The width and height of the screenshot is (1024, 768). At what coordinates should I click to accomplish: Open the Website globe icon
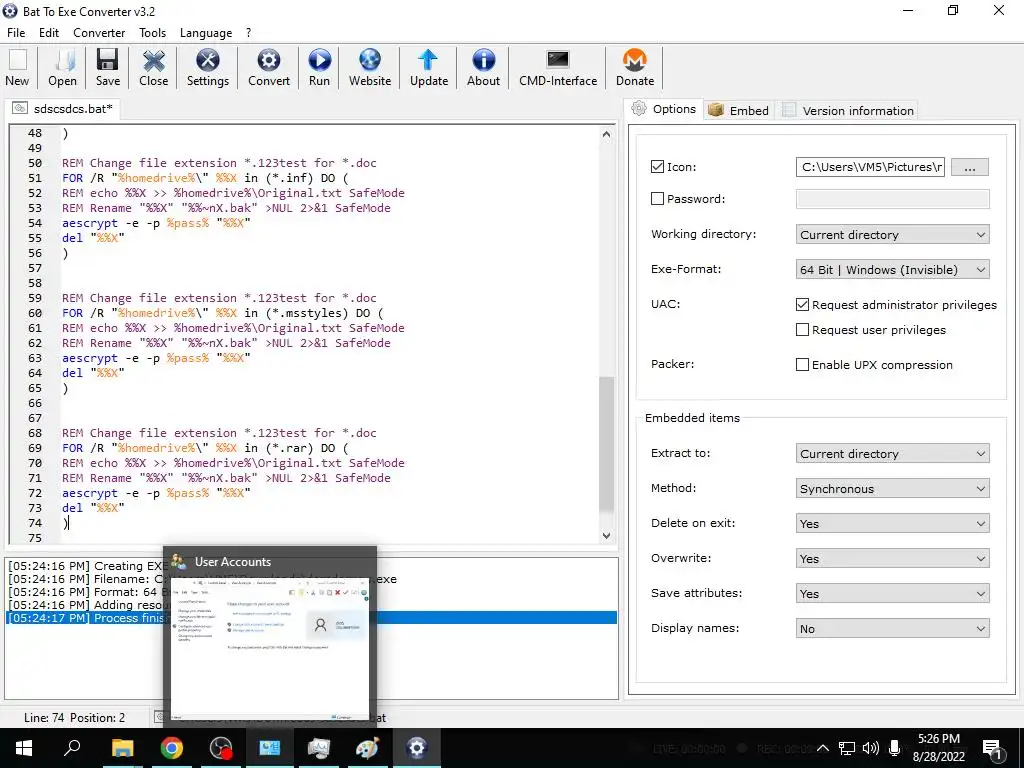[x=370, y=68]
